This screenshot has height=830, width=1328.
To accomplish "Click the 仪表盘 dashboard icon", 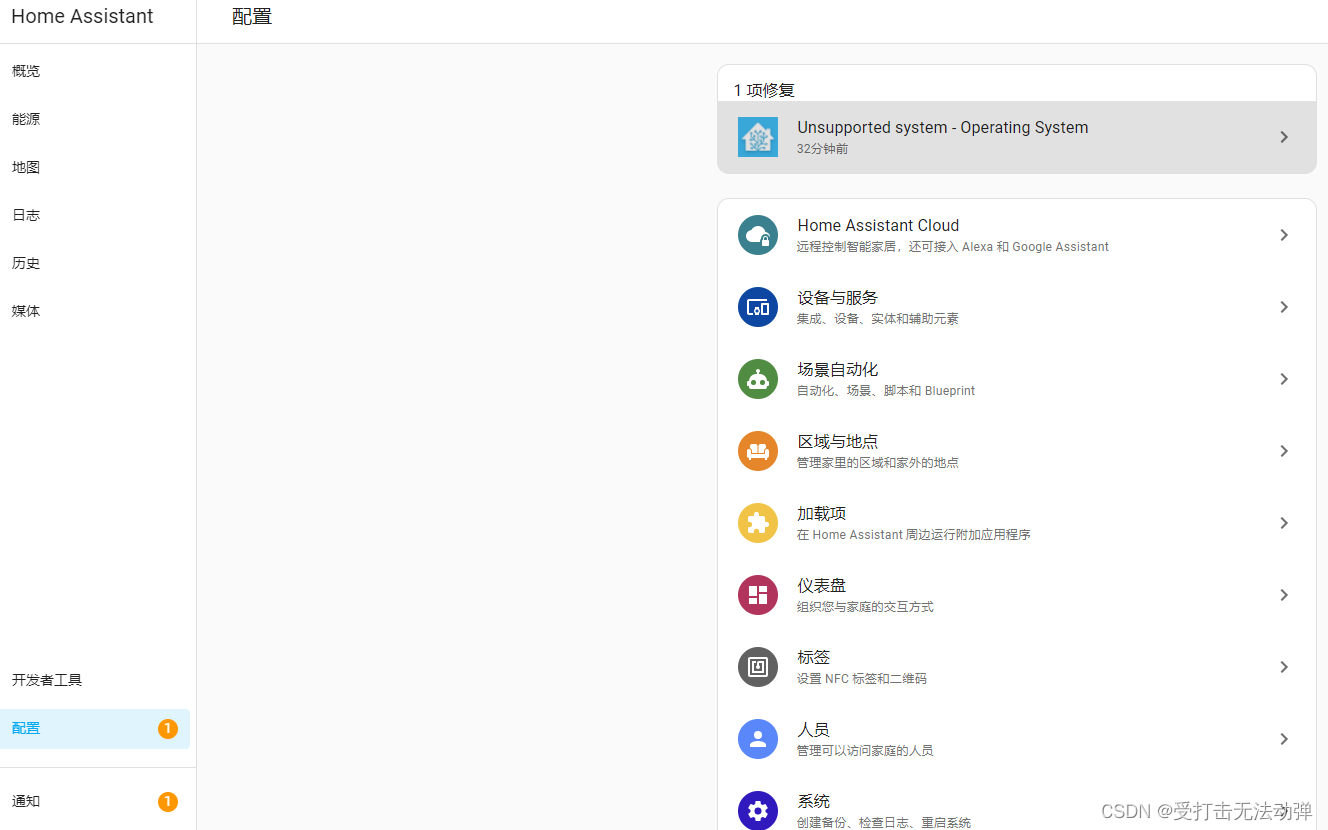I will click(x=758, y=595).
